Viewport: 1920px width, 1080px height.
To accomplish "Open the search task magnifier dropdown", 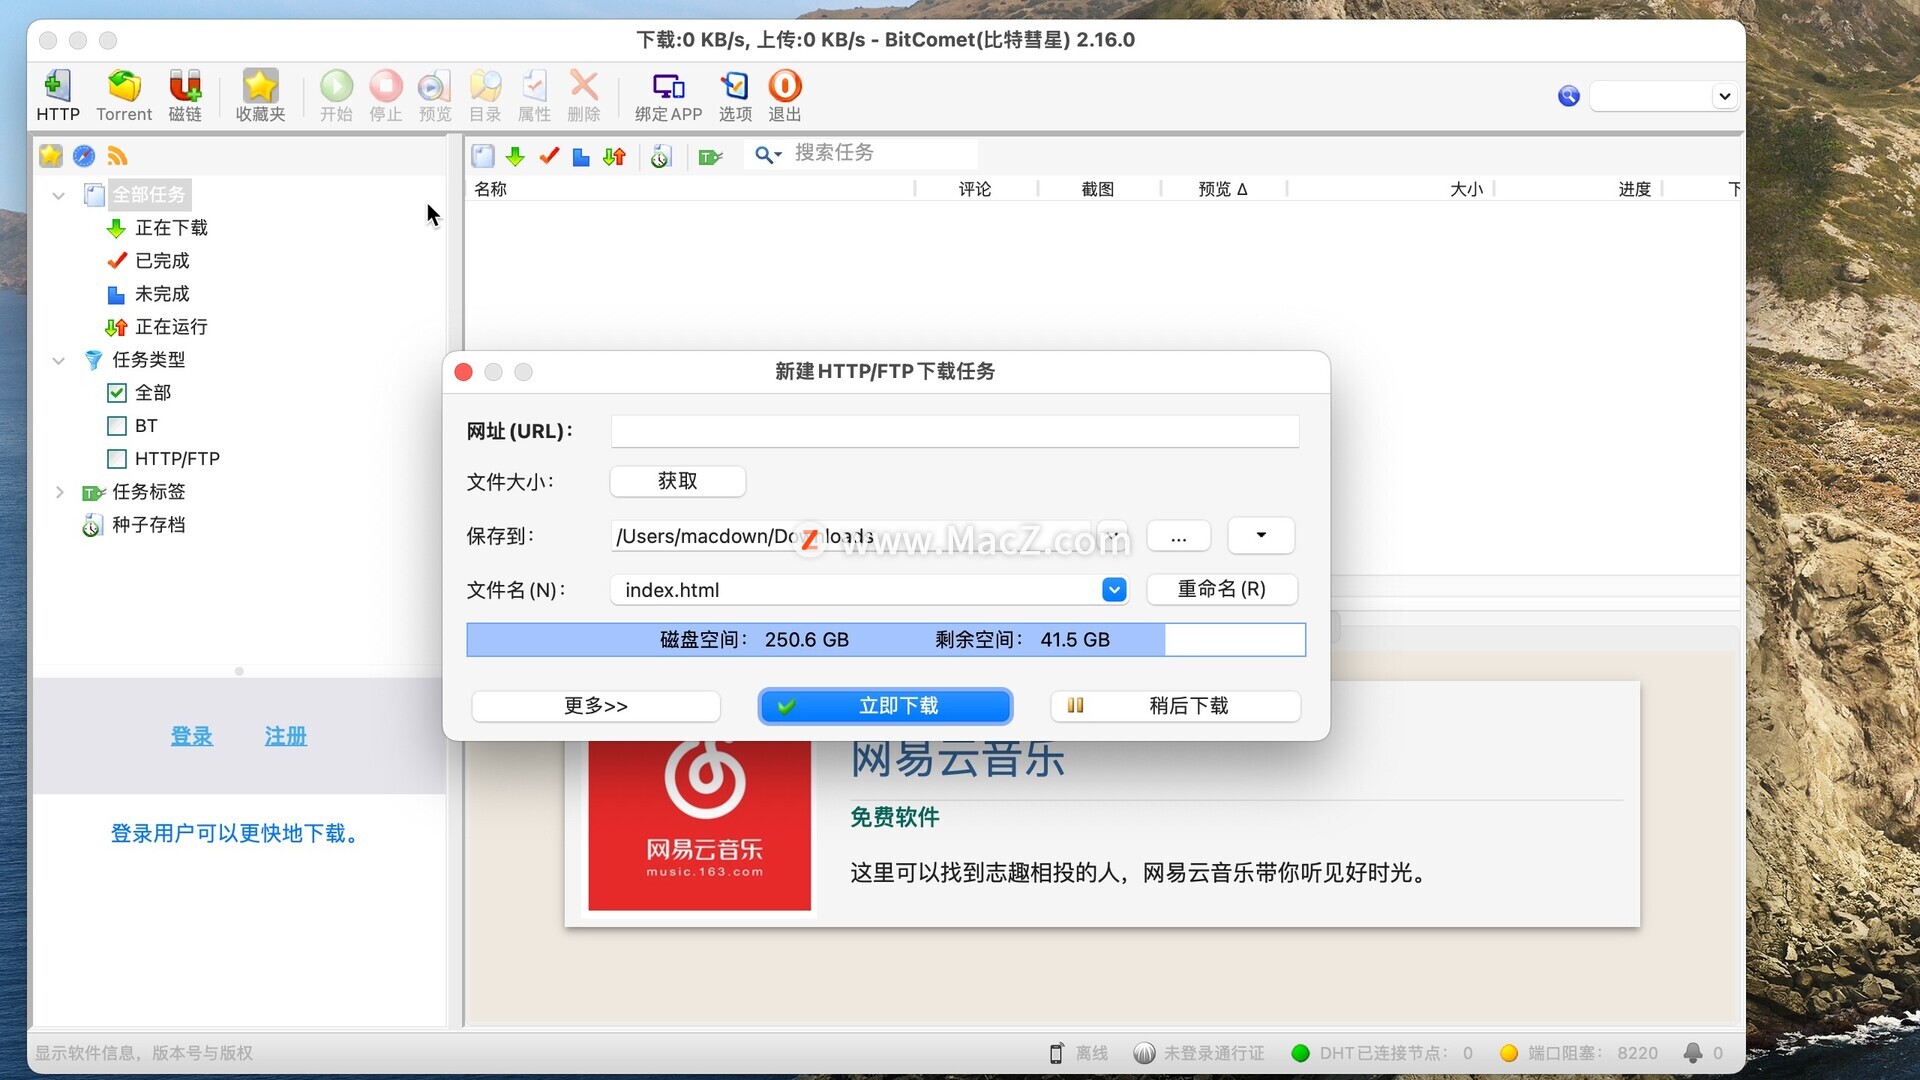I will coord(768,155).
